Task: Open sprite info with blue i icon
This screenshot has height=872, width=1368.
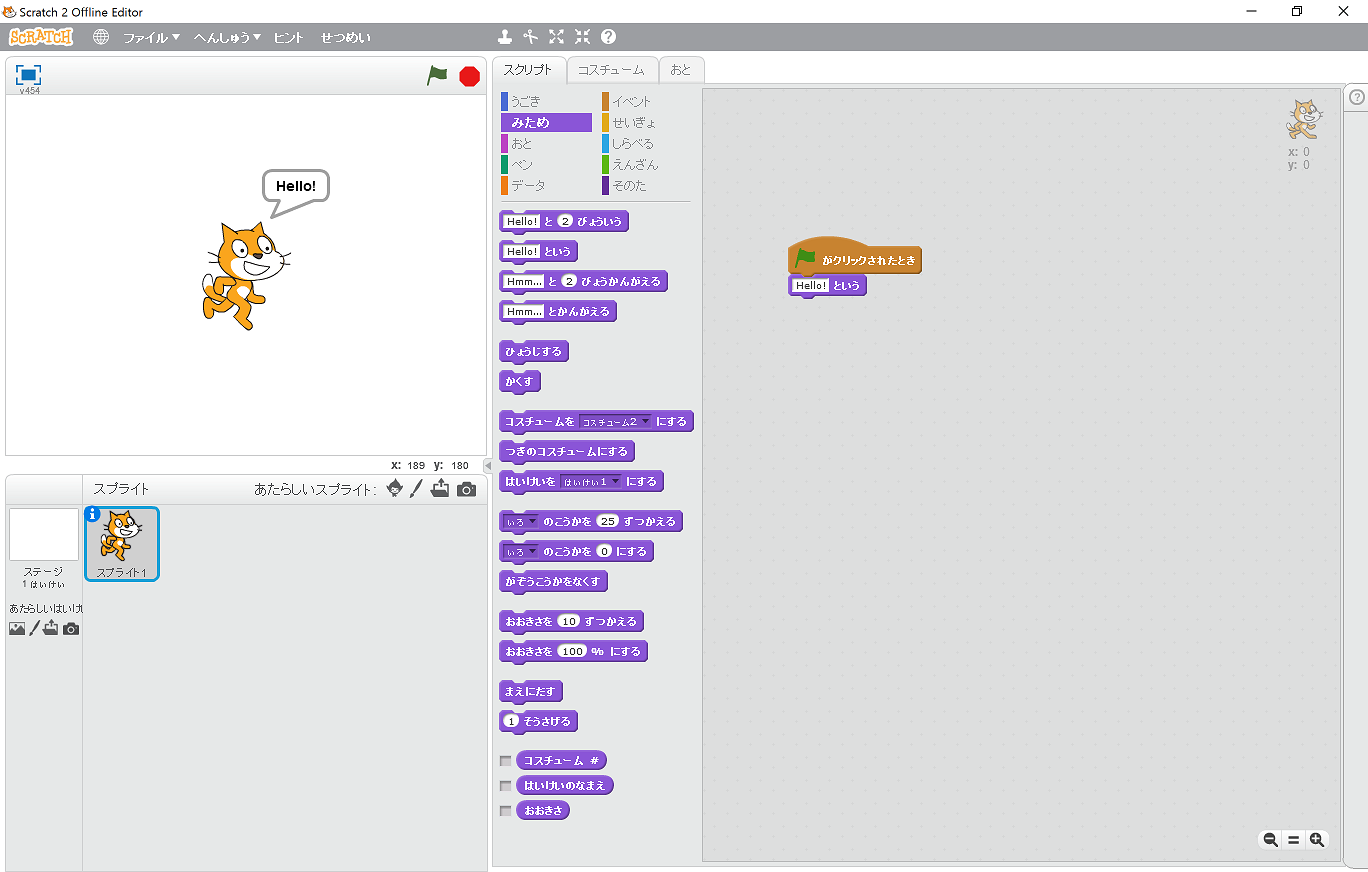Action: 93,514
